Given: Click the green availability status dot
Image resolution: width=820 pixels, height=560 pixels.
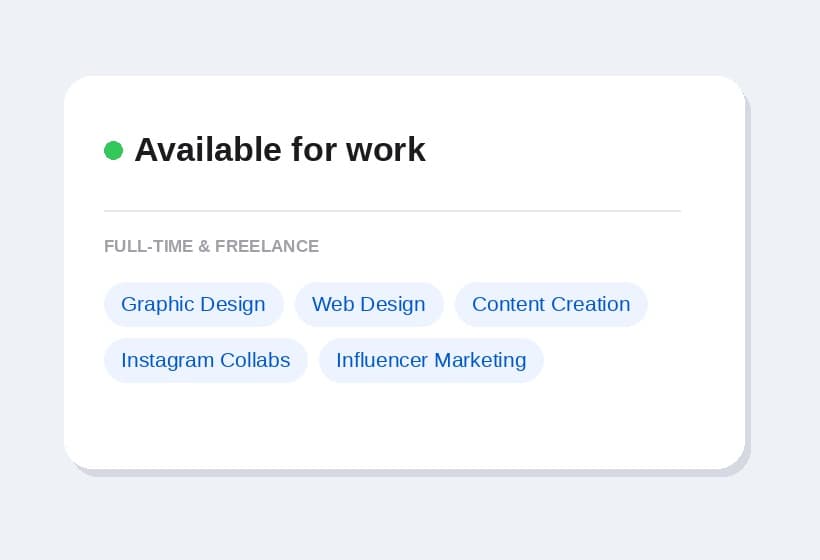Looking at the screenshot, I should point(113,151).
